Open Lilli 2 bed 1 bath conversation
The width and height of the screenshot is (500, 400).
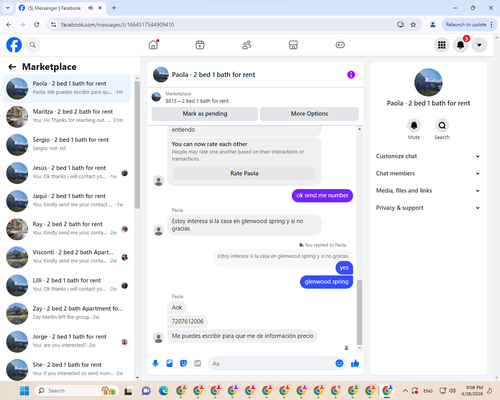pyautogui.click(x=67, y=286)
